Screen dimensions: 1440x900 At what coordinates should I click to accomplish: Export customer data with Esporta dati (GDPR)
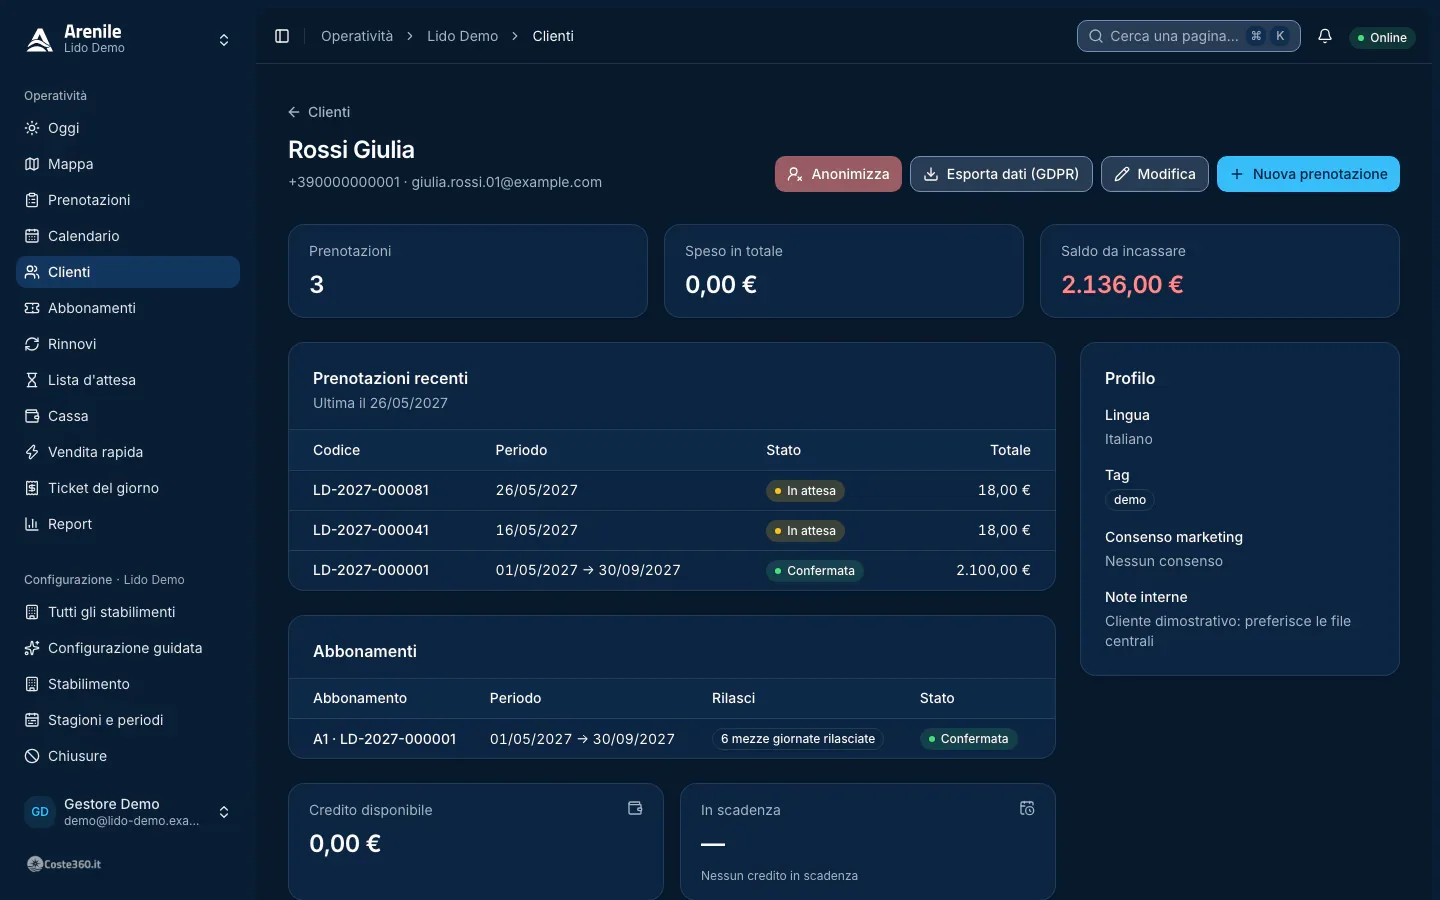pyautogui.click(x=1001, y=174)
